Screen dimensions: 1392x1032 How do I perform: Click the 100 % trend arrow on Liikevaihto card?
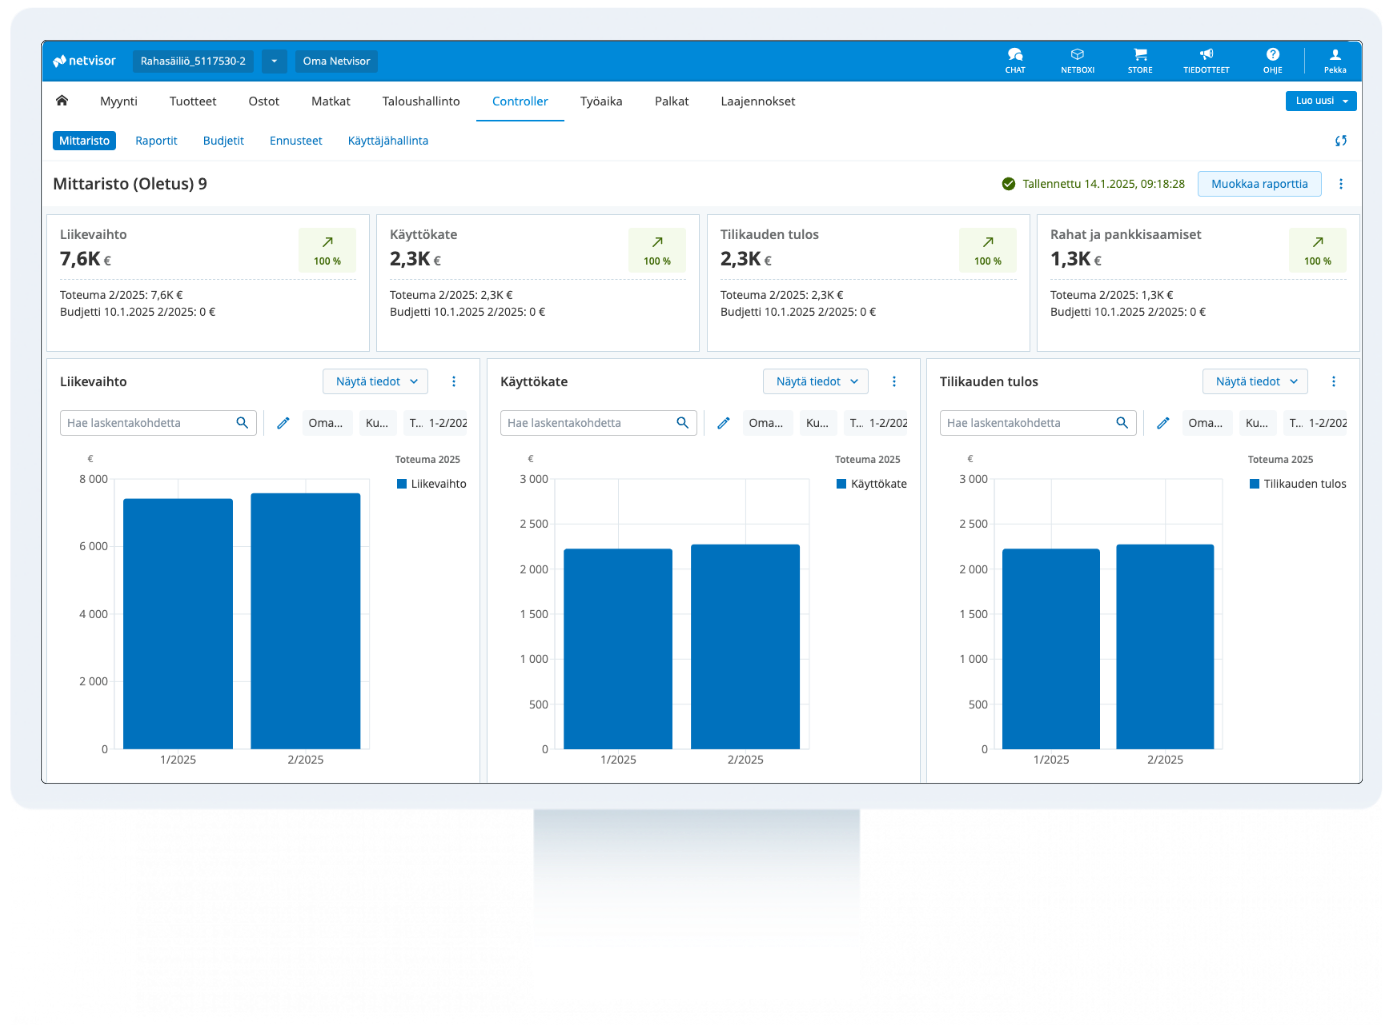tap(327, 250)
